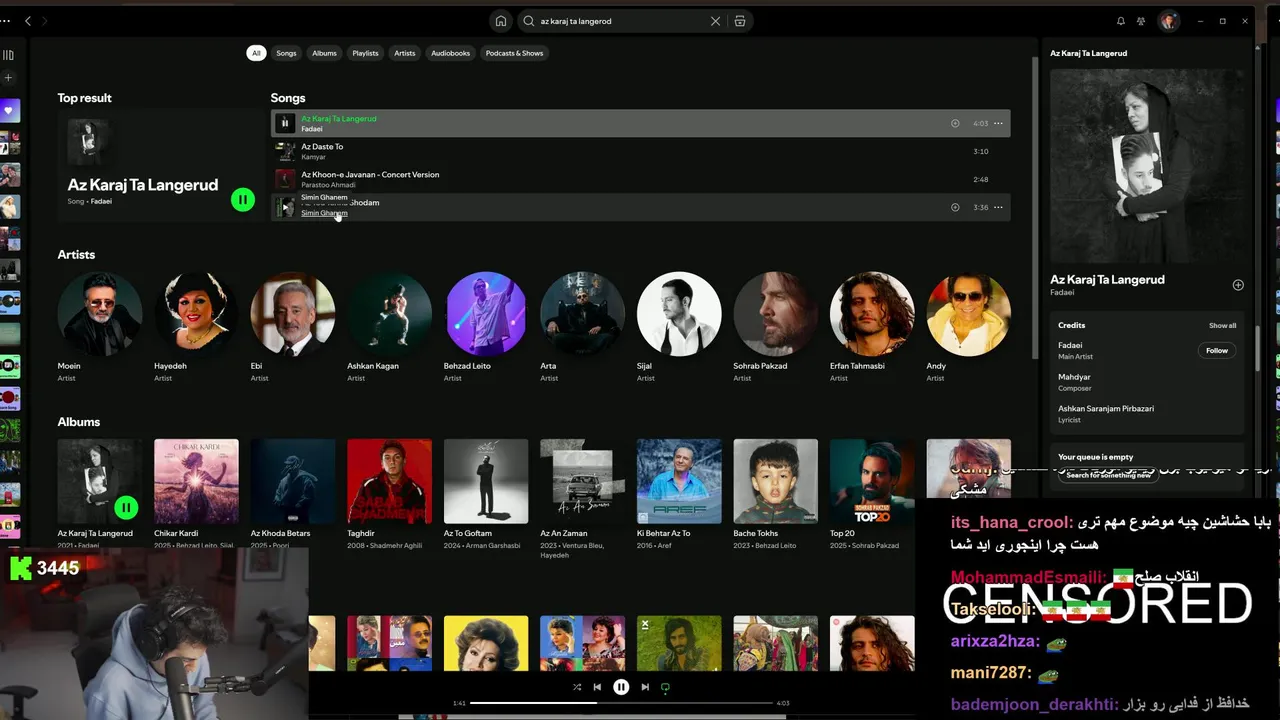1280x720 pixels.
Task: Open Hayedeh artist profile
Action: click(196, 314)
